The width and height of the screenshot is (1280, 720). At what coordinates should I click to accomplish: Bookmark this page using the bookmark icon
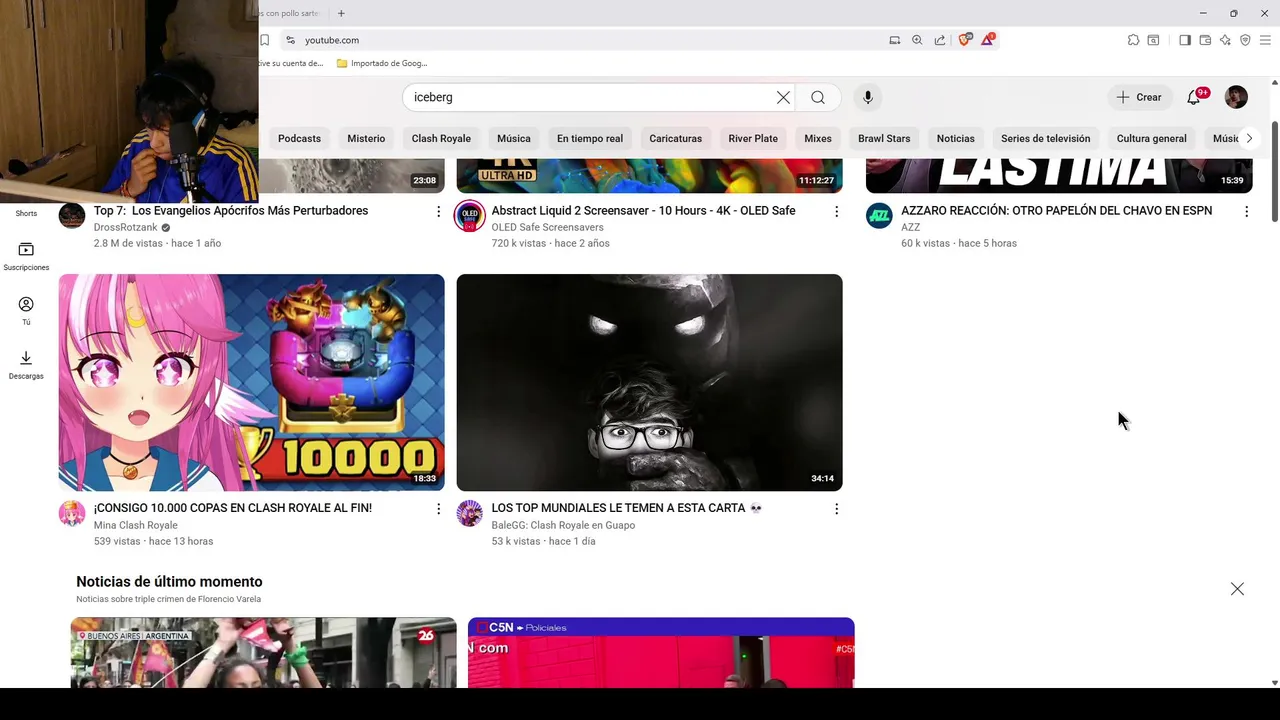tap(264, 40)
